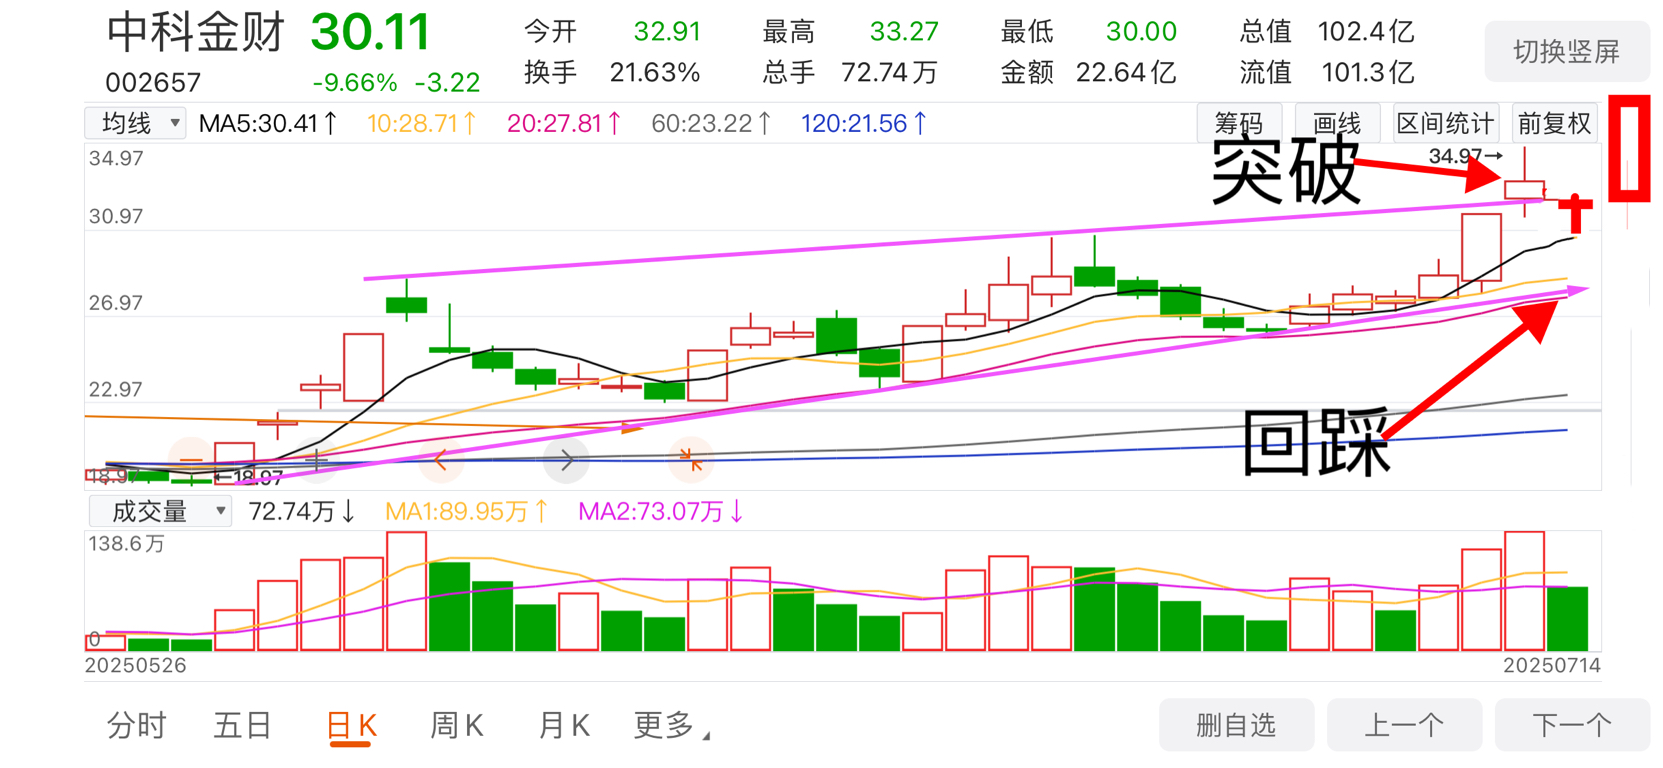1663x768 pixels.
Task: Open the 均线 indicator dropdown
Action: pyautogui.click(x=135, y=123)
